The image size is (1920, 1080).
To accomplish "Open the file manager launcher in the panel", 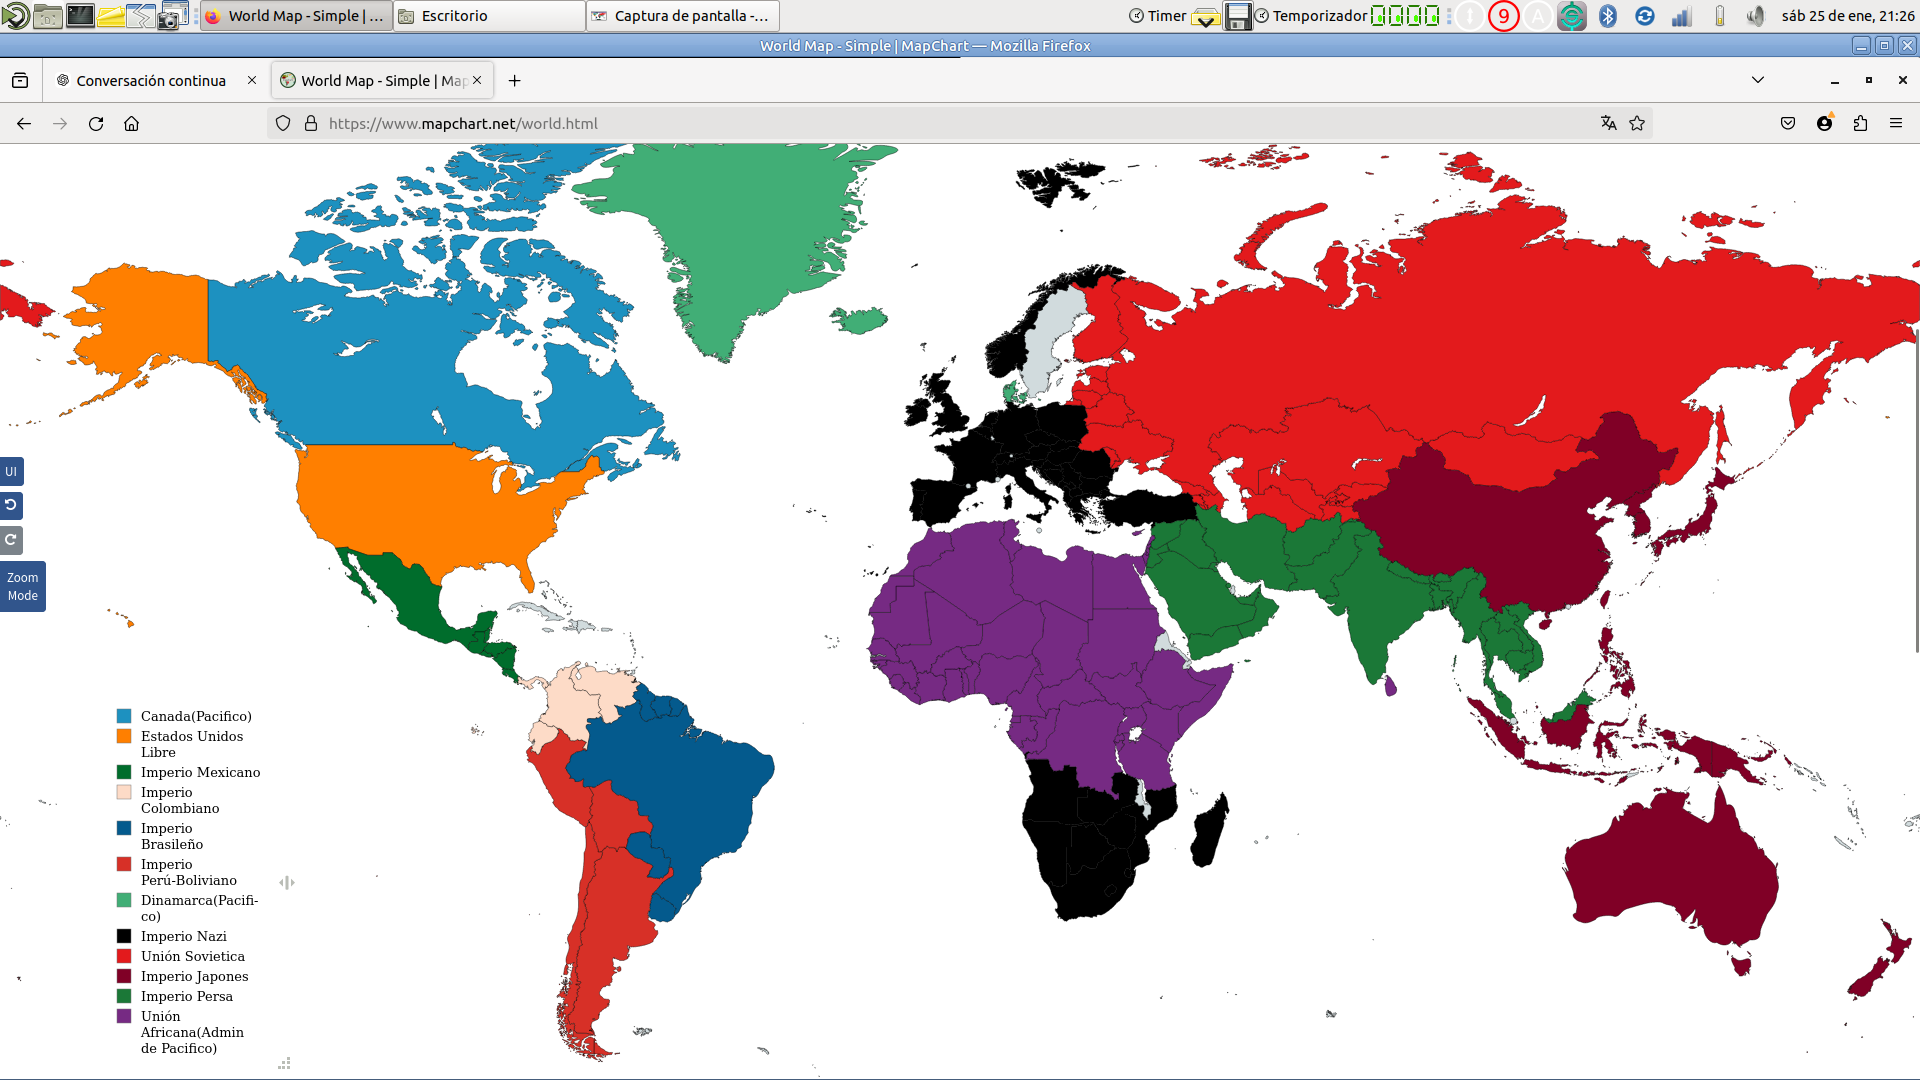I will 47,15.
